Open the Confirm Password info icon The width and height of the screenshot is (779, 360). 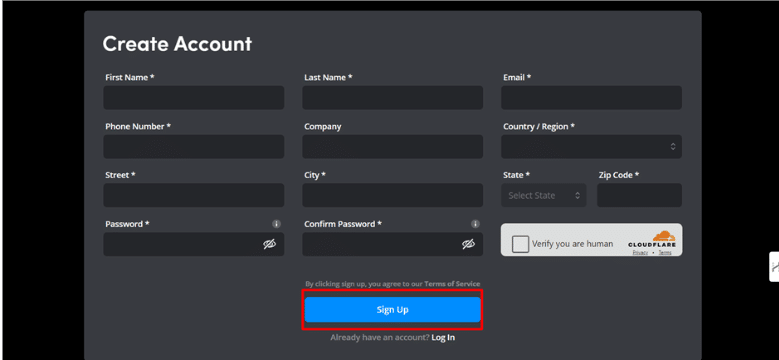475,224
